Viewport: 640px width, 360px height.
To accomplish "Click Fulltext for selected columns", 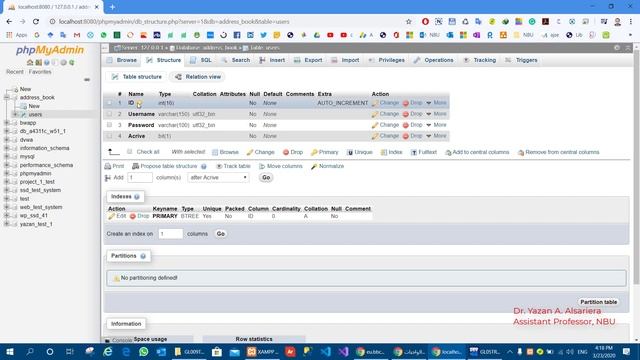I will [424, 152].
